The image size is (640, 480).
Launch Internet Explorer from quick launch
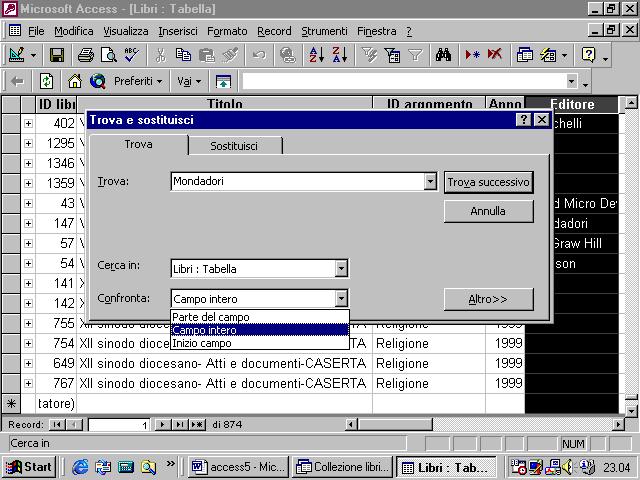tap(80, 467)
